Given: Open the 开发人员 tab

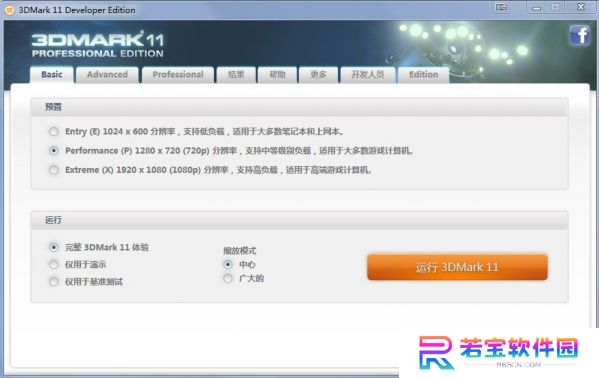Looking at the screenshot, I should [367, 75].
